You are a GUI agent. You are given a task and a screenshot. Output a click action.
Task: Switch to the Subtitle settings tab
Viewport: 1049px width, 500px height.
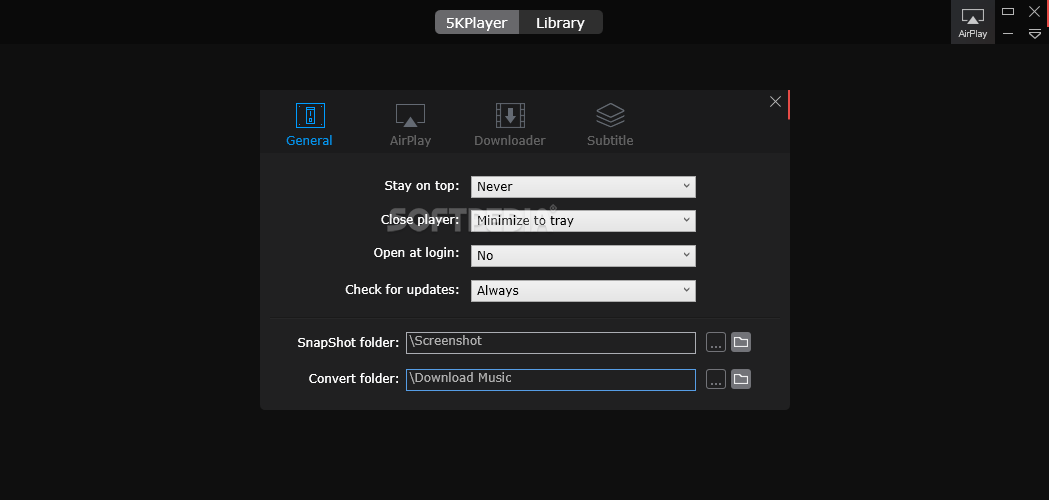610,125
